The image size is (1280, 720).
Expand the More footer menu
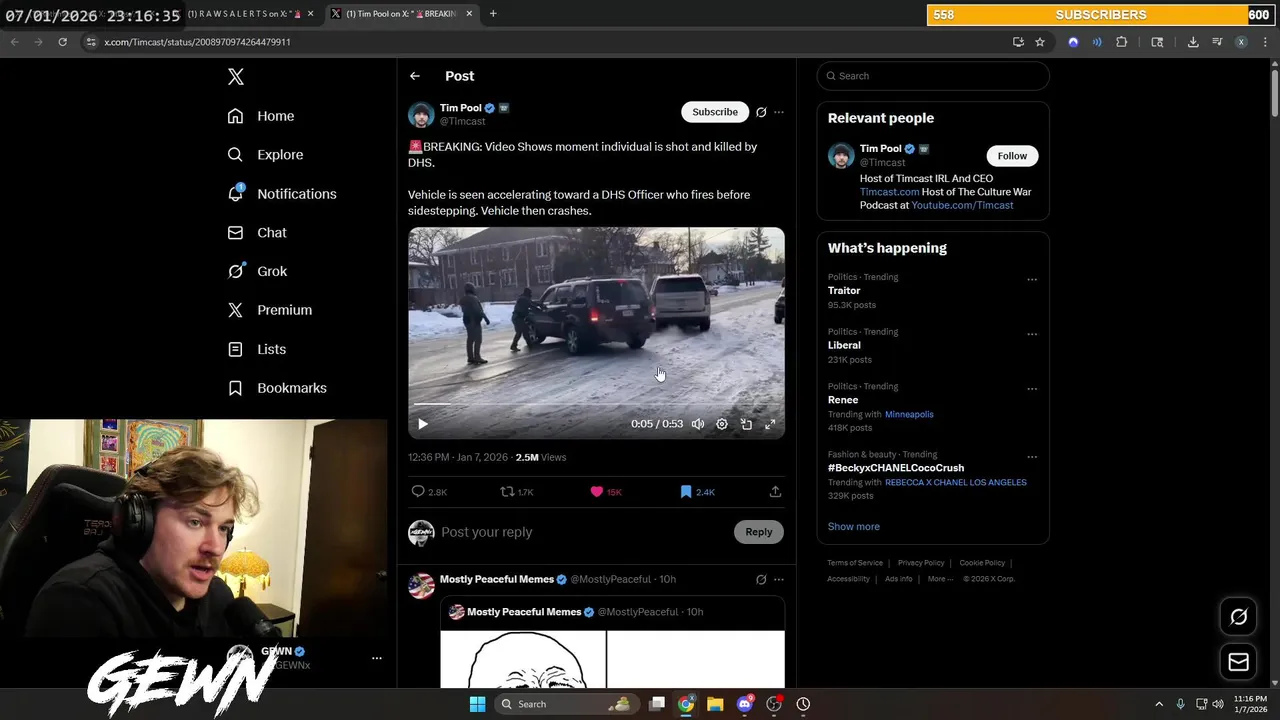coord(939,579)
